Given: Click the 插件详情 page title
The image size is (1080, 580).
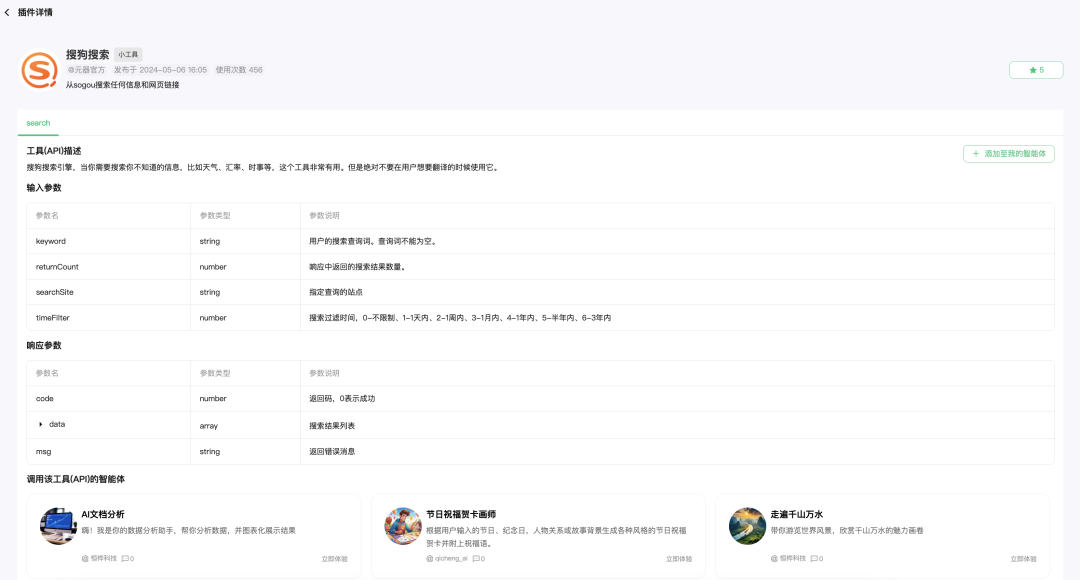Looking at the screenshot, I should [x=35, y=12].
